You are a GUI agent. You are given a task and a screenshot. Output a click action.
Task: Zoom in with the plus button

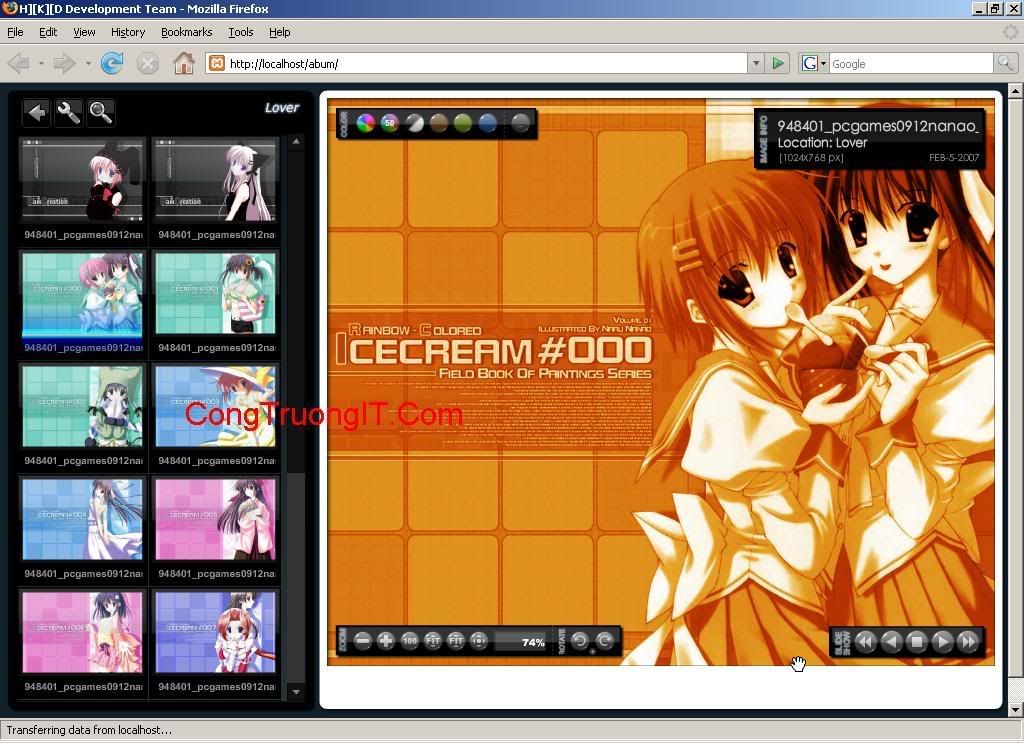click(386, 641)
